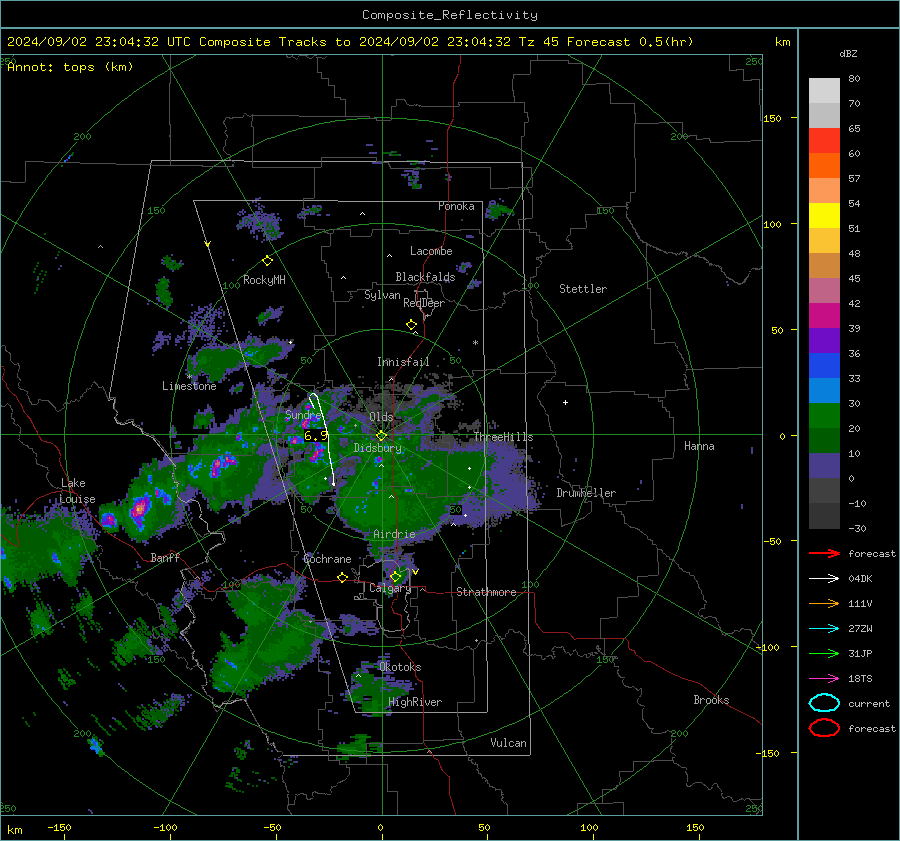The height and width of the screenshot is (841, 900).
Task: Click yellow diamond marker beside RockyMH label
Action: click(x=267, y=261)
